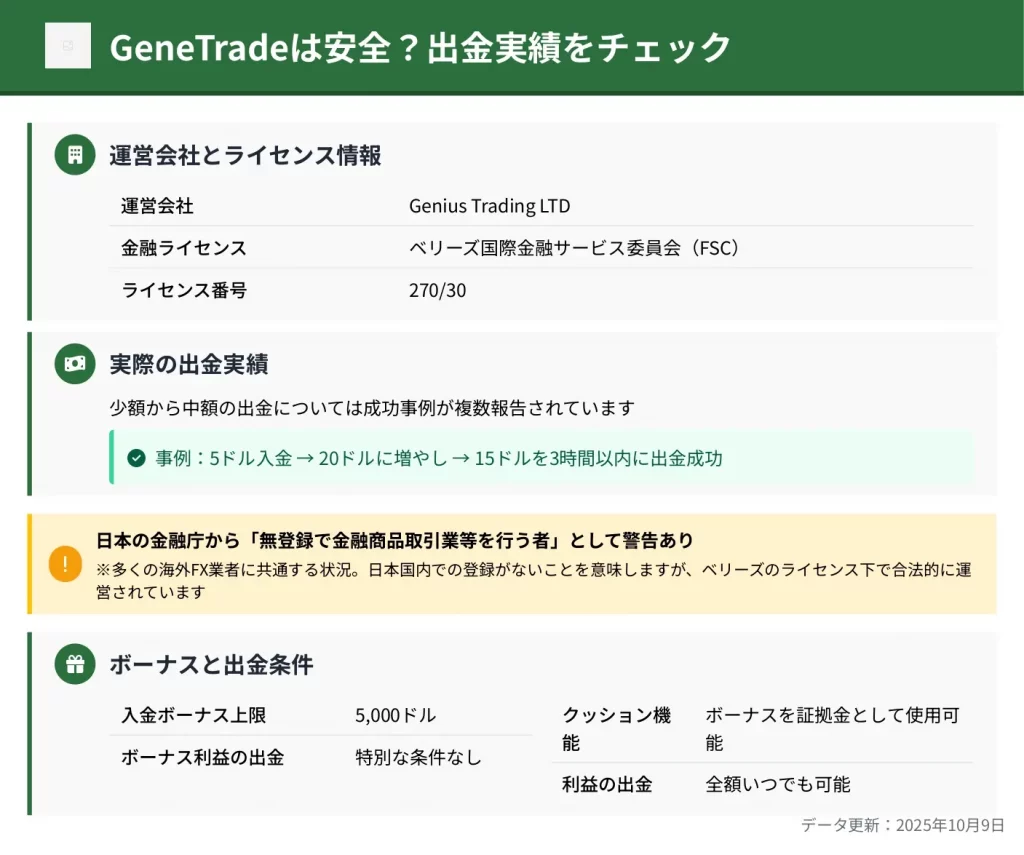Click the orange exclamation warning icon

pos(65,564)
